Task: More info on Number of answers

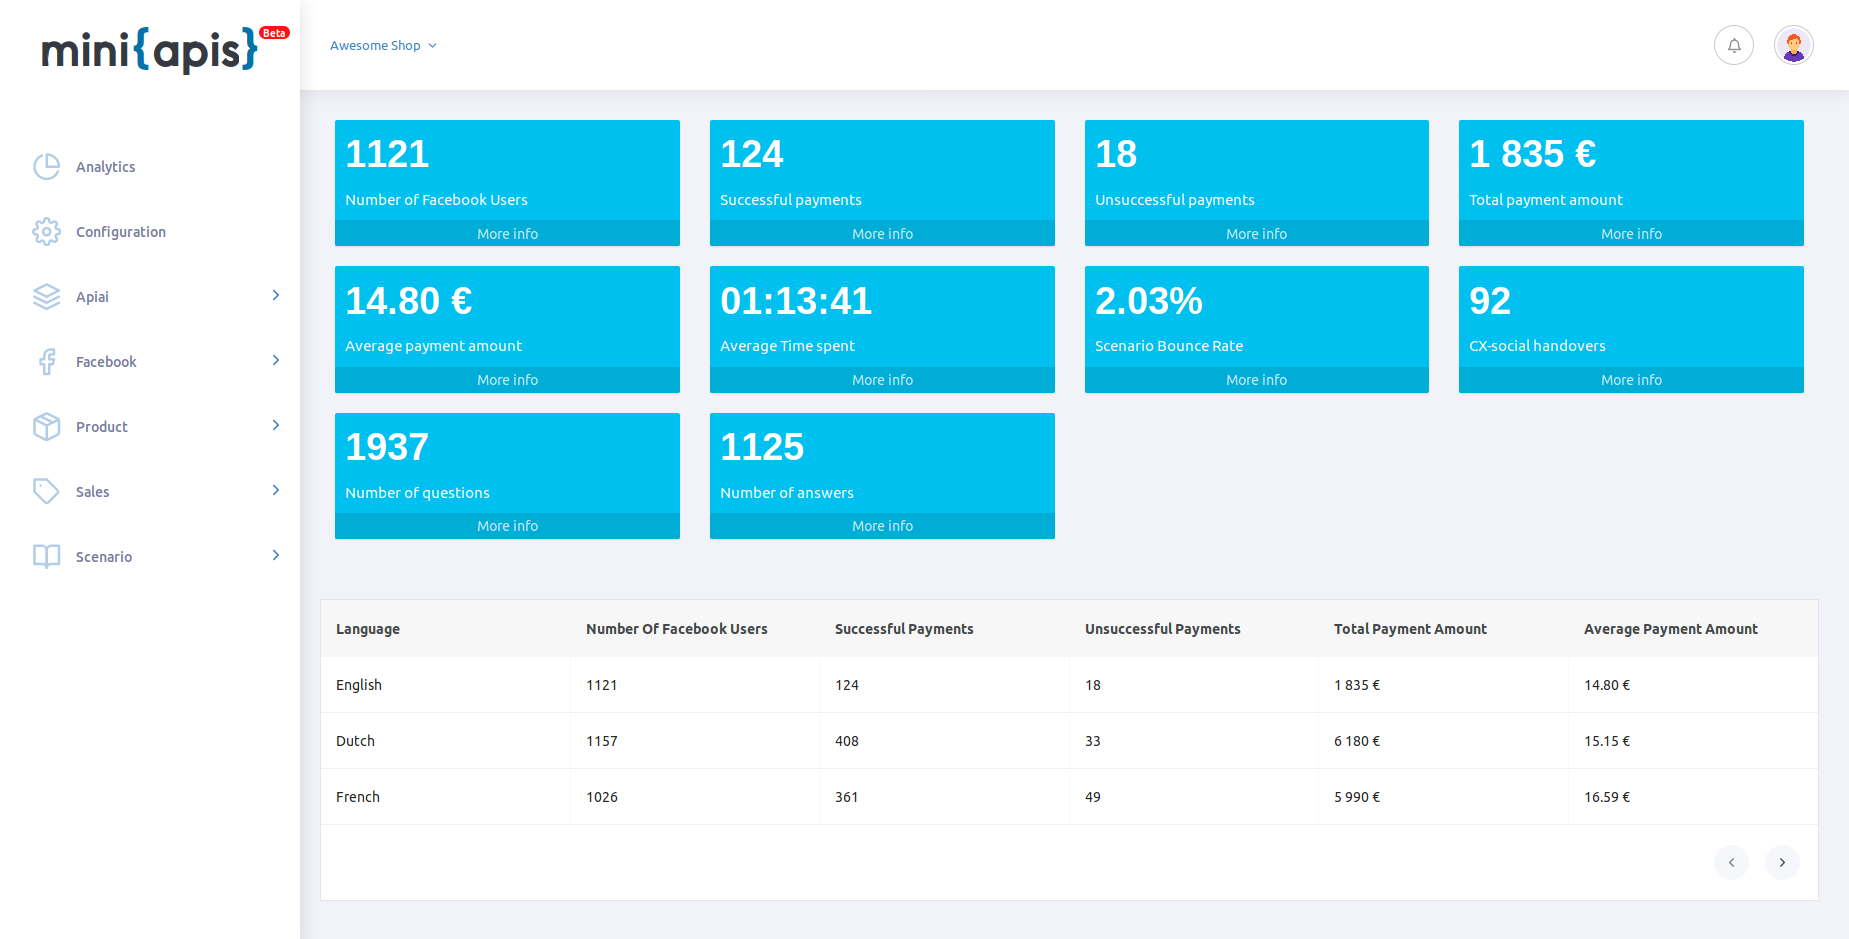Action: (x=882, y=526)
